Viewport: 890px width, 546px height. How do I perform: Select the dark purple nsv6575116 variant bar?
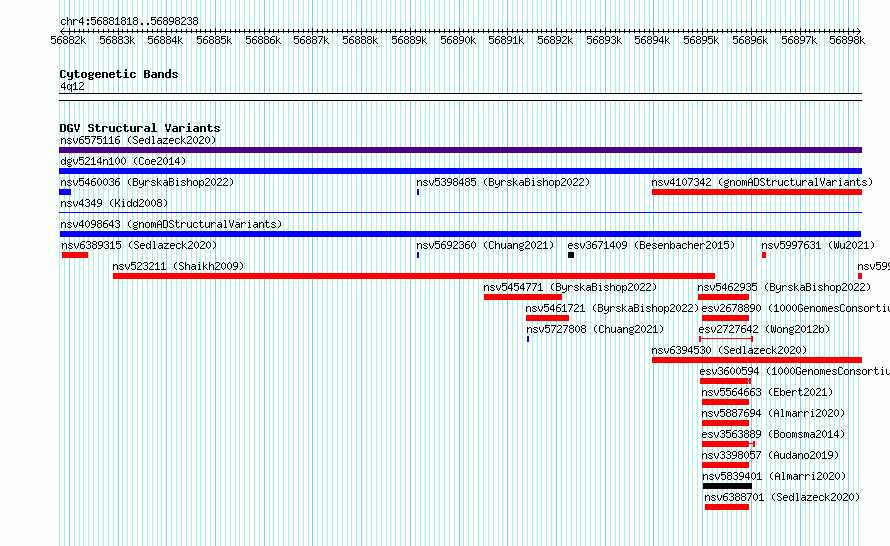point(460,150)
